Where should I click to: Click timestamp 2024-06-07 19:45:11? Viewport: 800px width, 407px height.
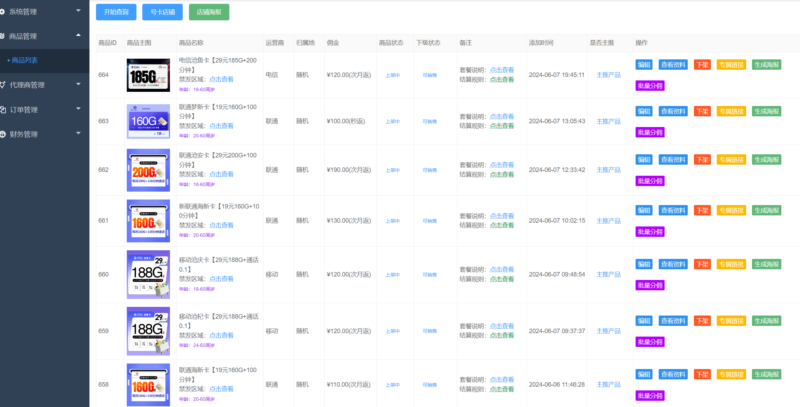(x=557, y=75)
